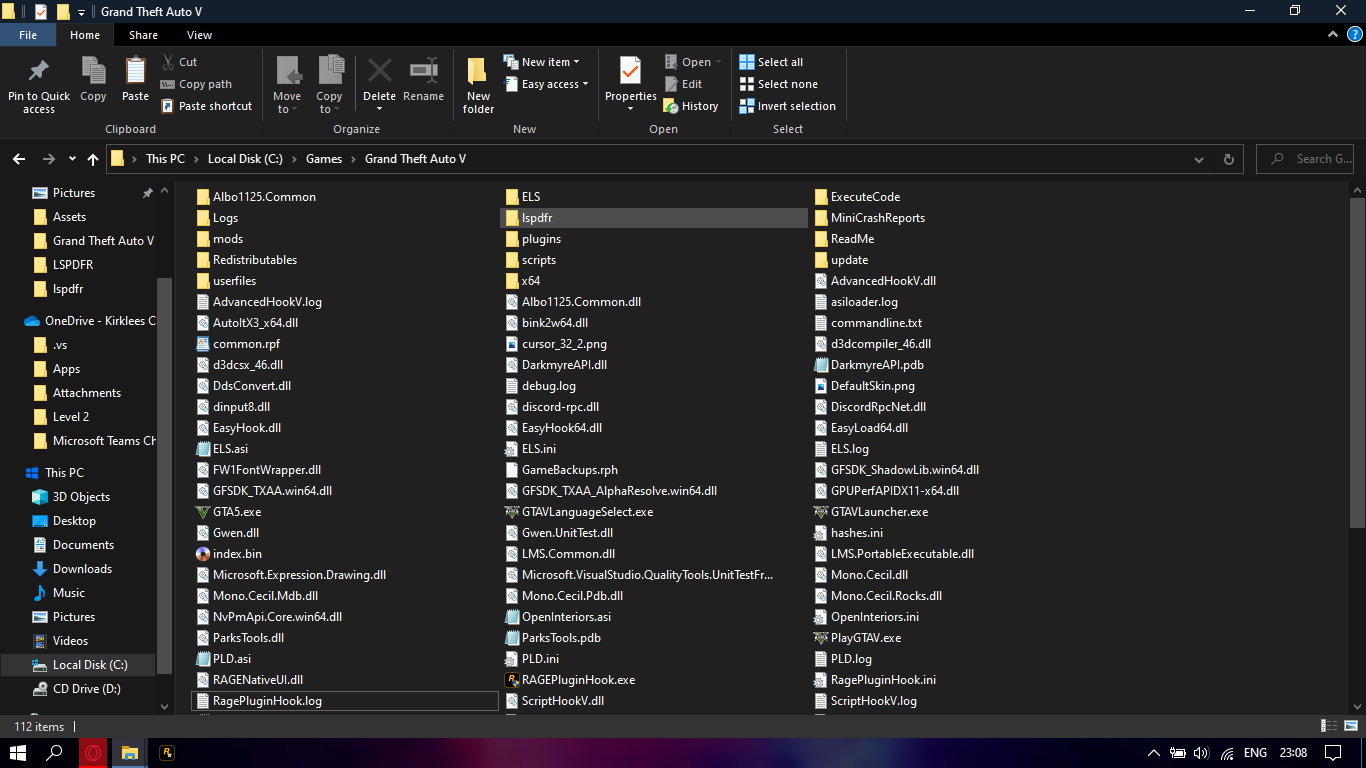Switch to large icons view layout
Screen dimensions: 1366x768
coord(1349,727)
